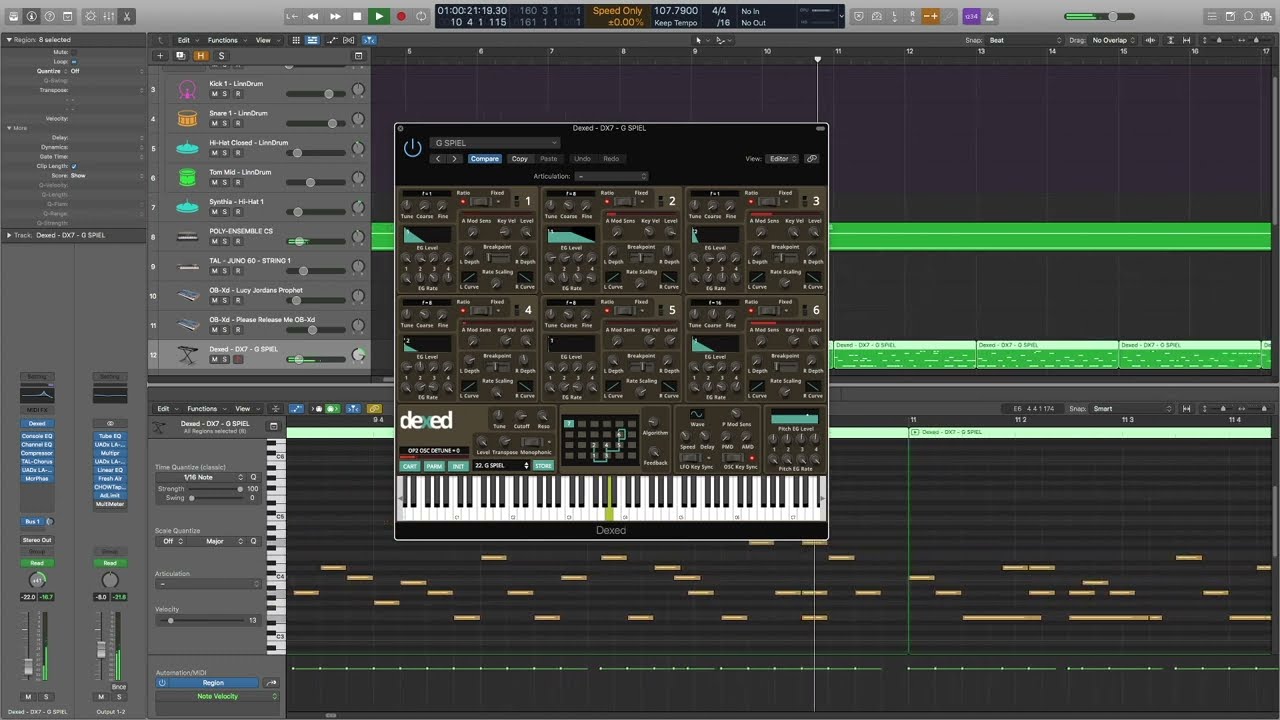
Task: Toggle the Dexed plugin power button
Action: point(412,148)
